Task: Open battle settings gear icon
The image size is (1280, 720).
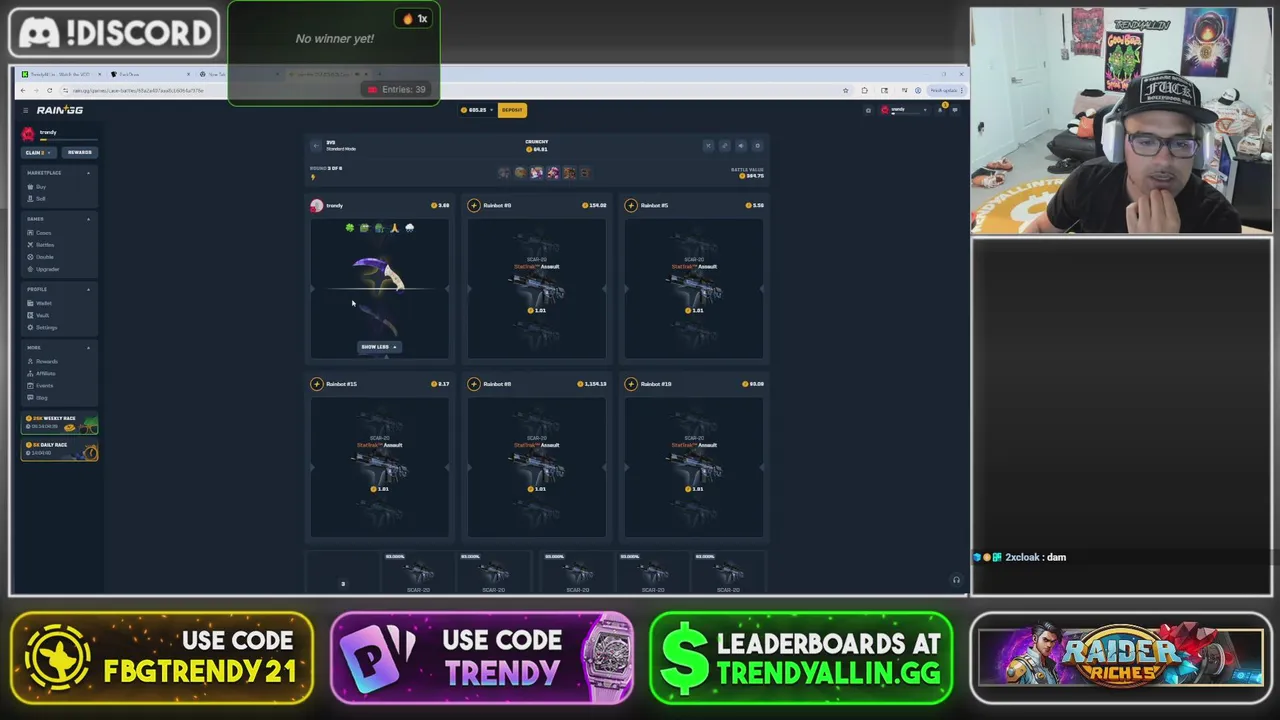Action: [757, 146]
